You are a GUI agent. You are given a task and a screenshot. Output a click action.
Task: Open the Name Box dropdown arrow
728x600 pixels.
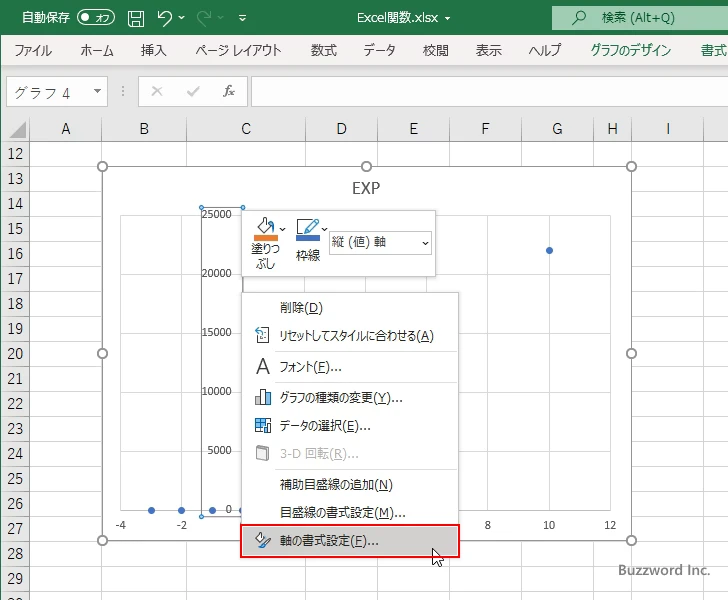(x=97, y=92)
